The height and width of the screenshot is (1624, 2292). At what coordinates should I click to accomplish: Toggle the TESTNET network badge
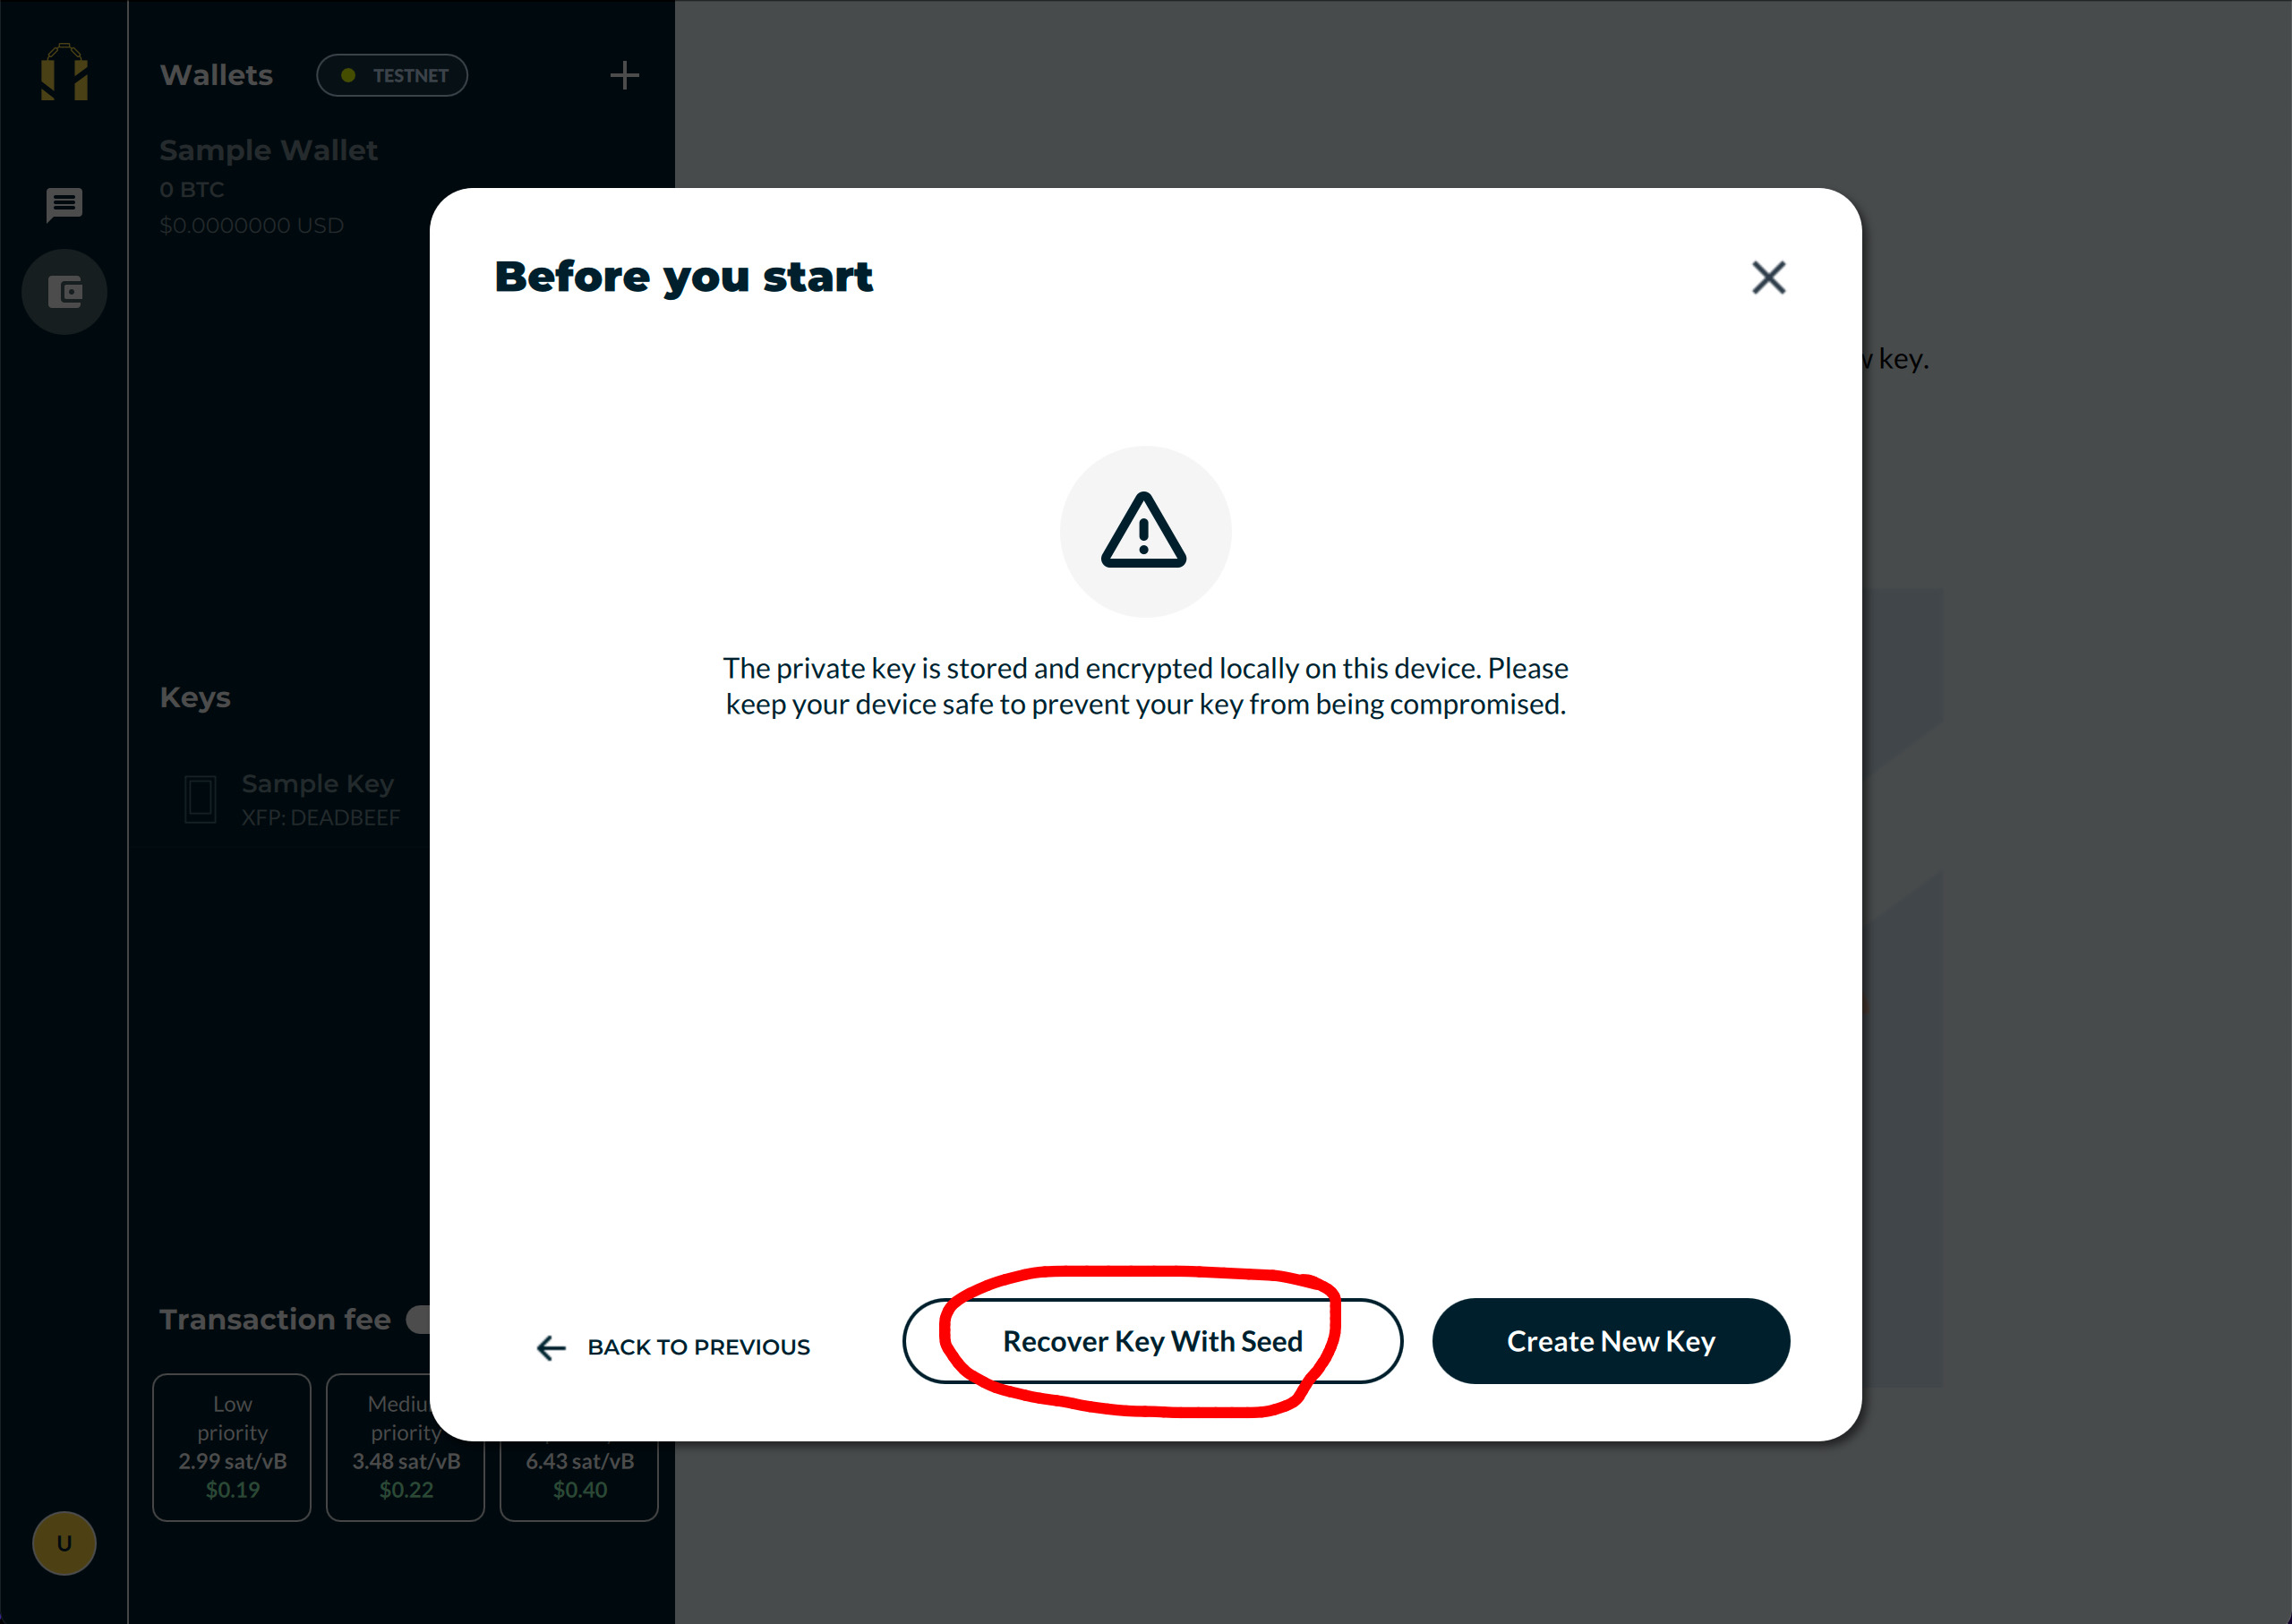[x=392, y=75]
